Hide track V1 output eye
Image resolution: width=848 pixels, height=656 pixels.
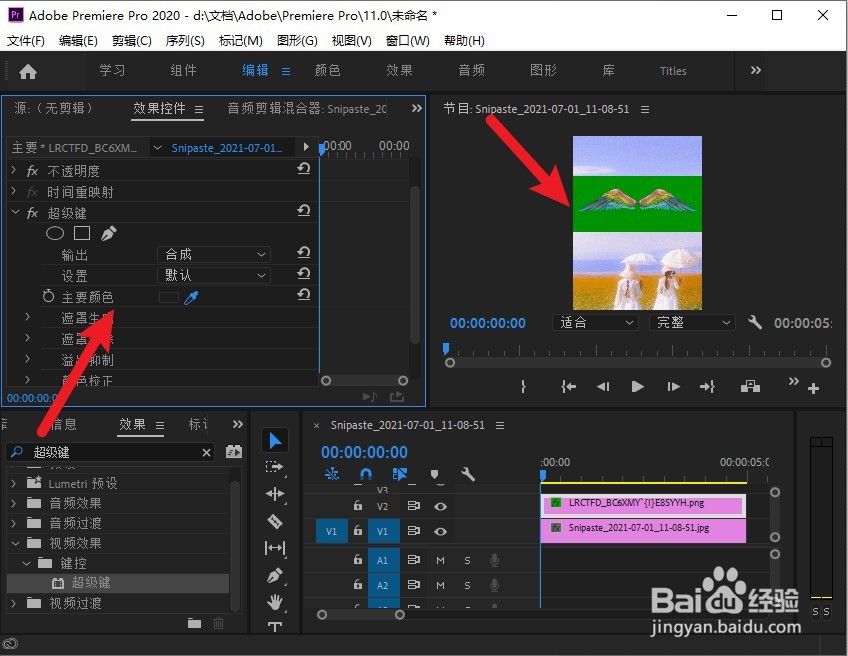point(440,532)
